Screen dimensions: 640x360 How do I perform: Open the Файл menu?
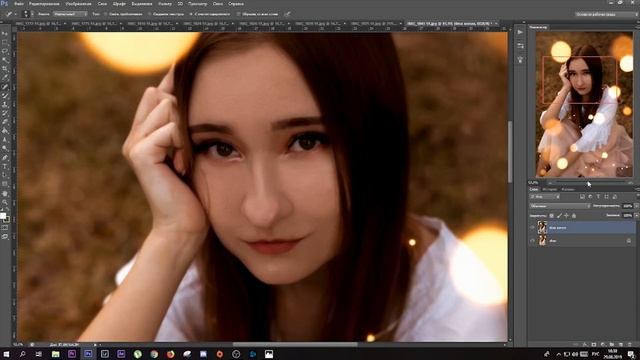pyautogui.click(x=19, y=4)
